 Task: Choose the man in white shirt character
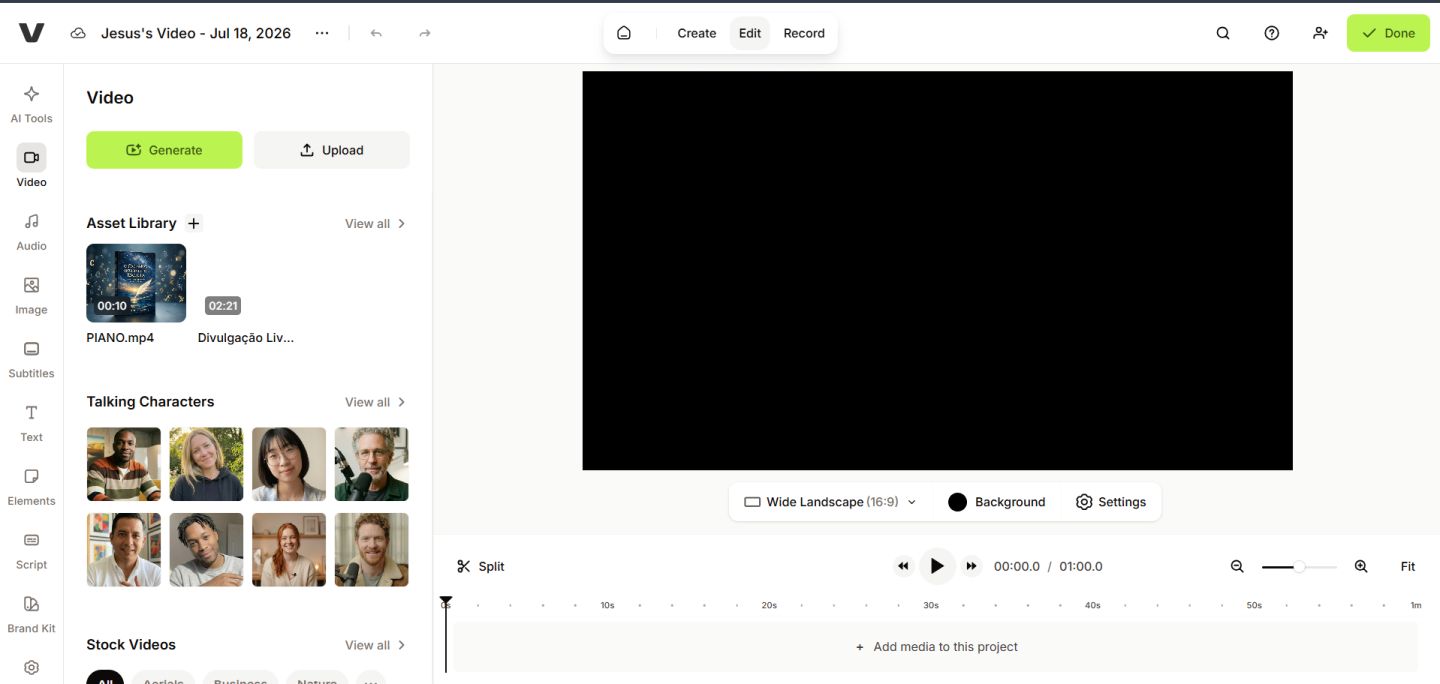coord(124,550)
